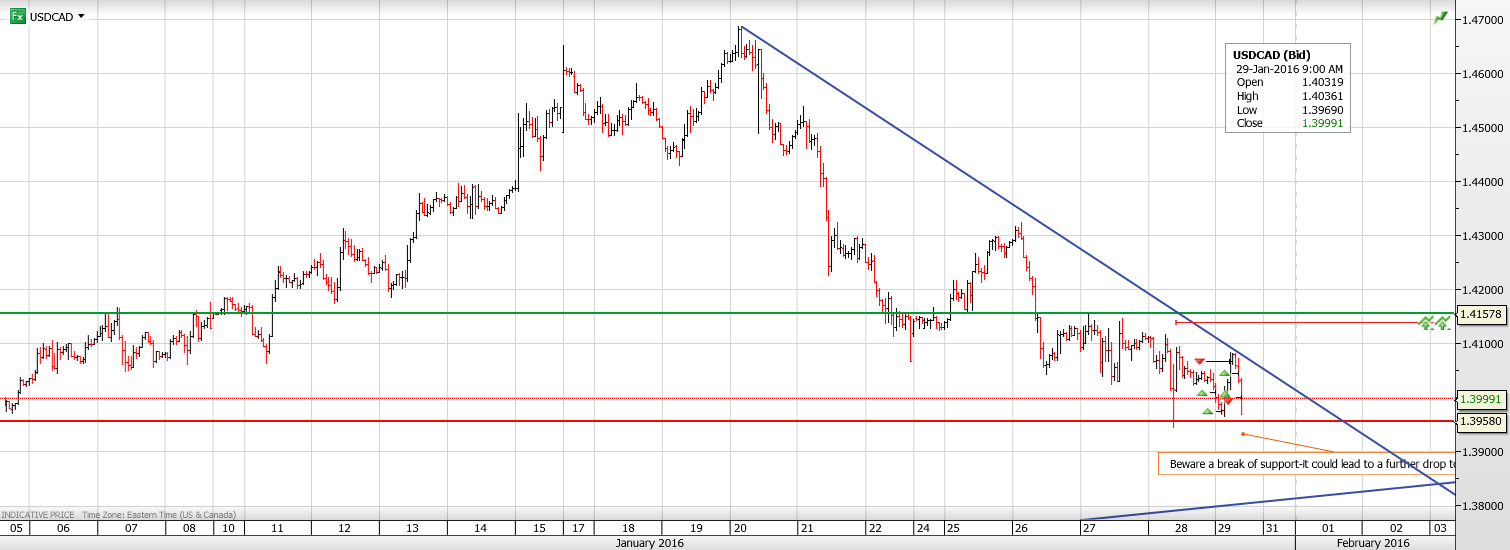Open the USDCAD symbol dropdown arrow
This screenshot has width=1510, height=550.
81,17
